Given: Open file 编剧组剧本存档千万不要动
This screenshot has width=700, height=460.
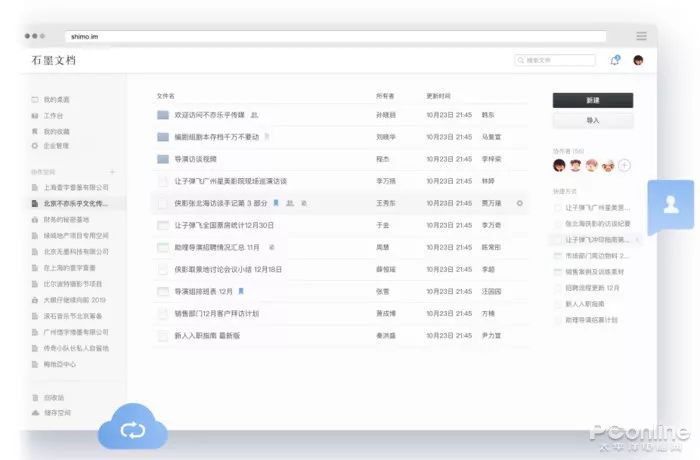Looking at the screenshot, I should point(217,137).
